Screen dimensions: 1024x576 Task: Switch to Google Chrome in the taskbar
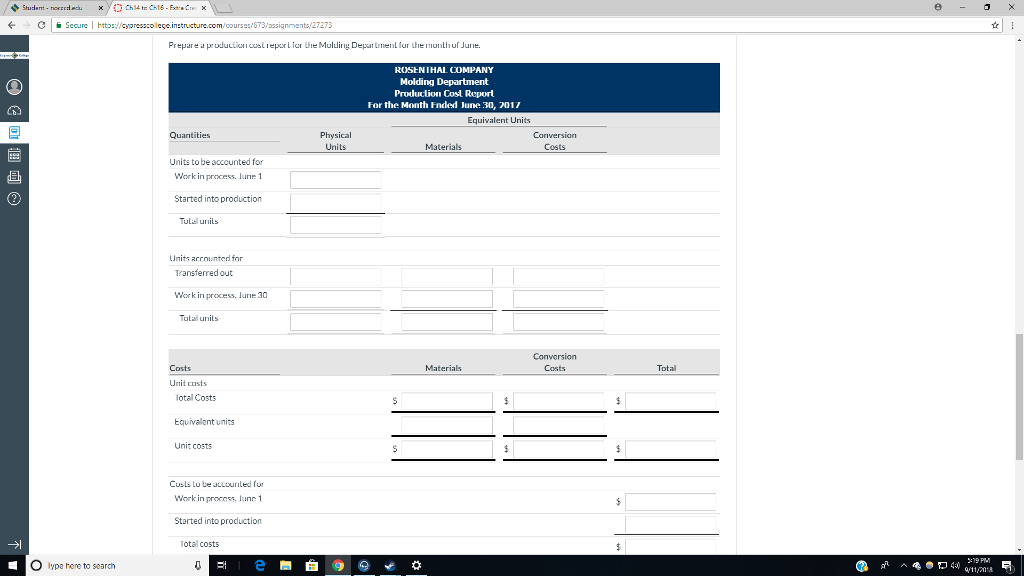pos(338,566)
